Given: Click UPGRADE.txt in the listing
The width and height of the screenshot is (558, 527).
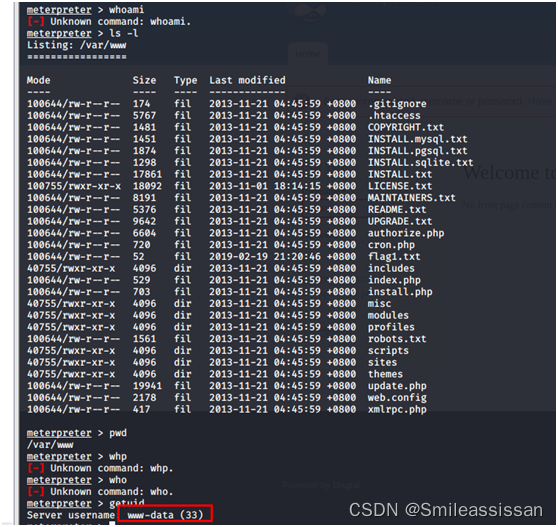Looking at the screenshot, I should (x=400, y=221).
